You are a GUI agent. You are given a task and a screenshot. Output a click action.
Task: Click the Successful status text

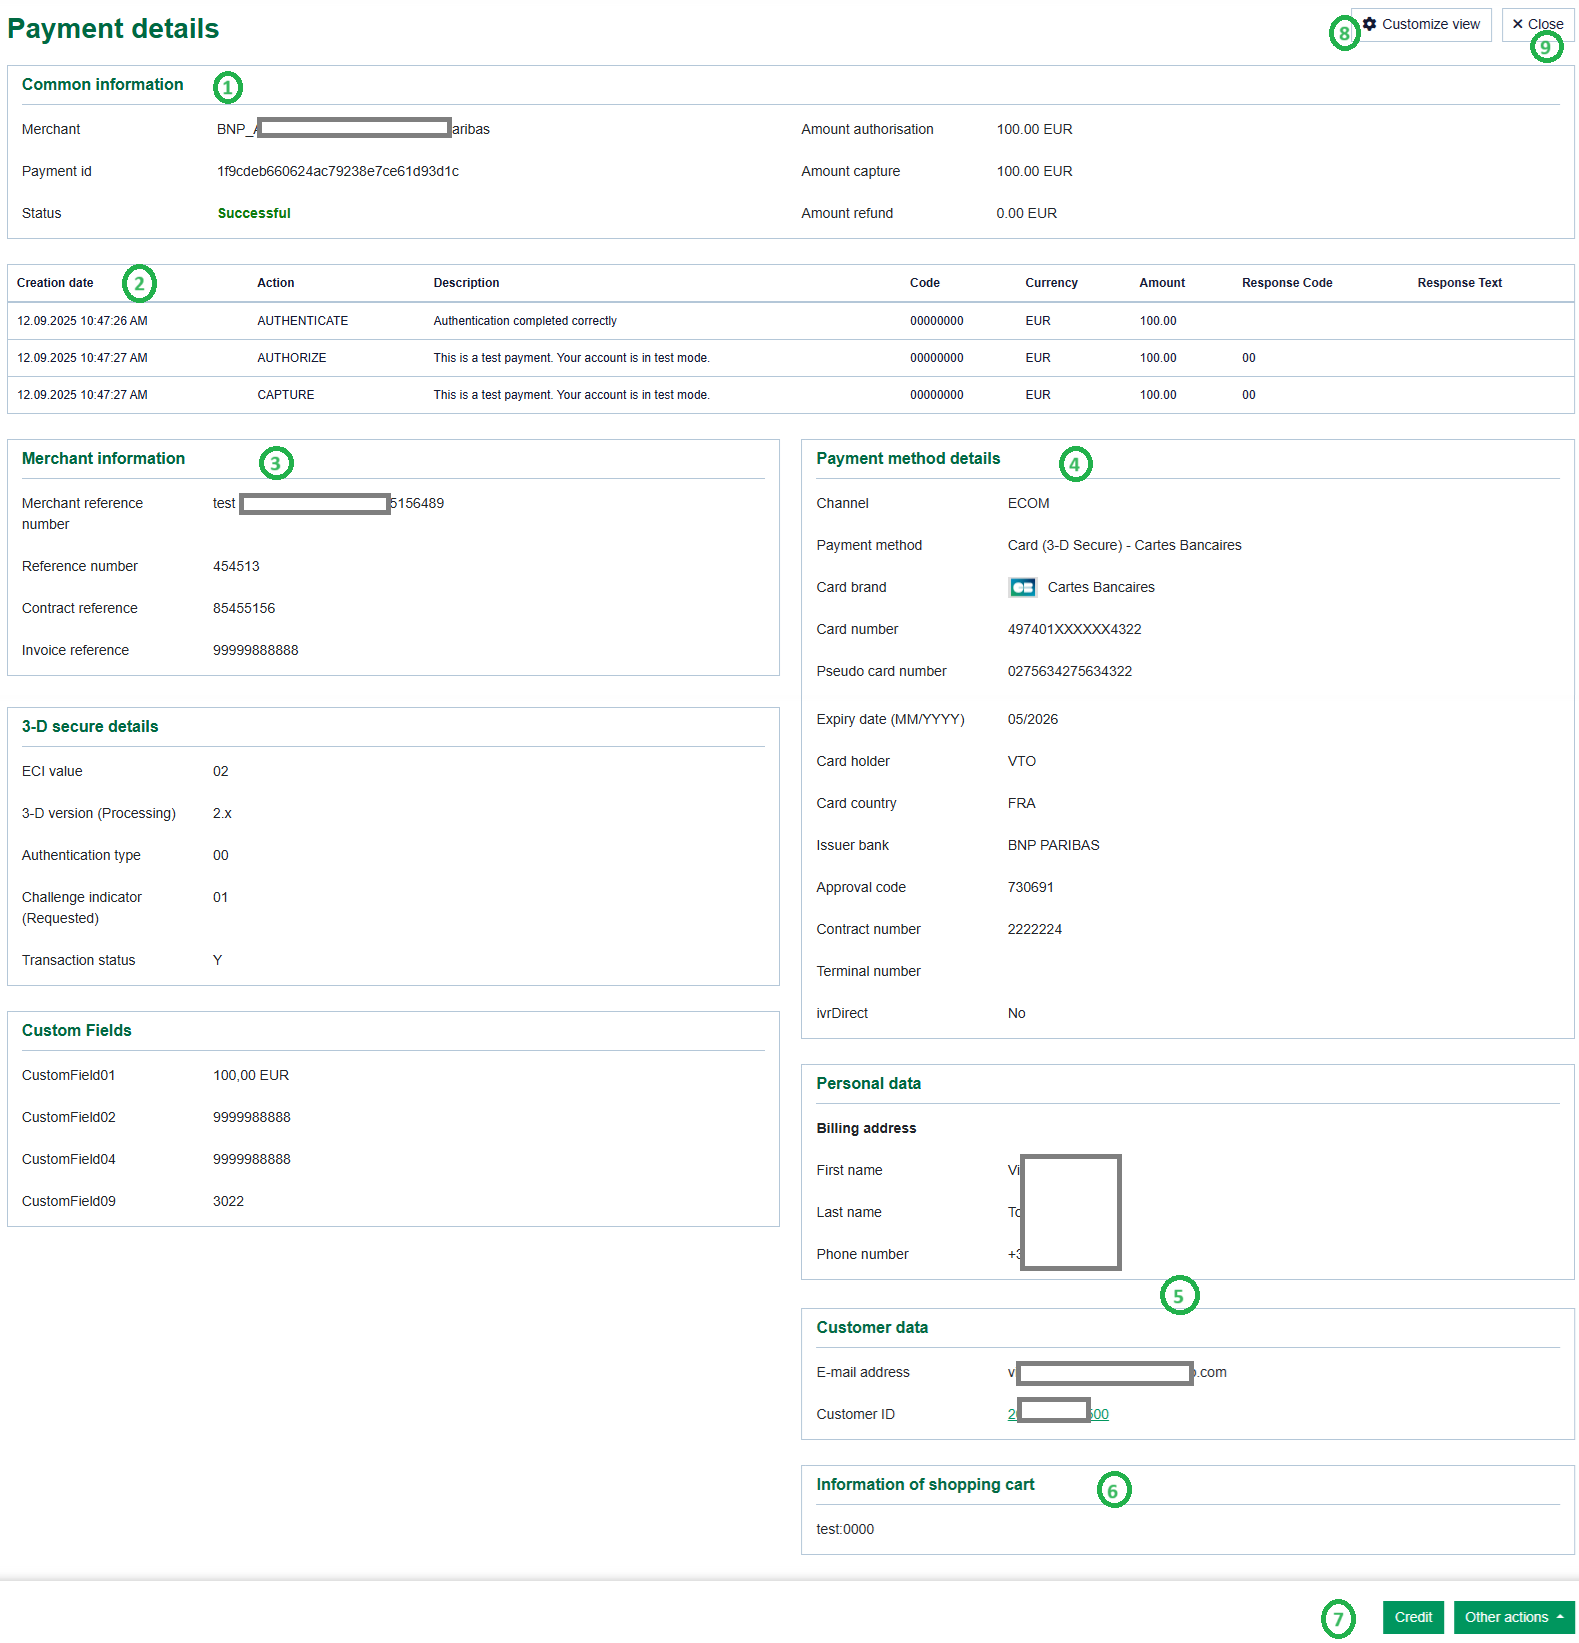[254, 213]
